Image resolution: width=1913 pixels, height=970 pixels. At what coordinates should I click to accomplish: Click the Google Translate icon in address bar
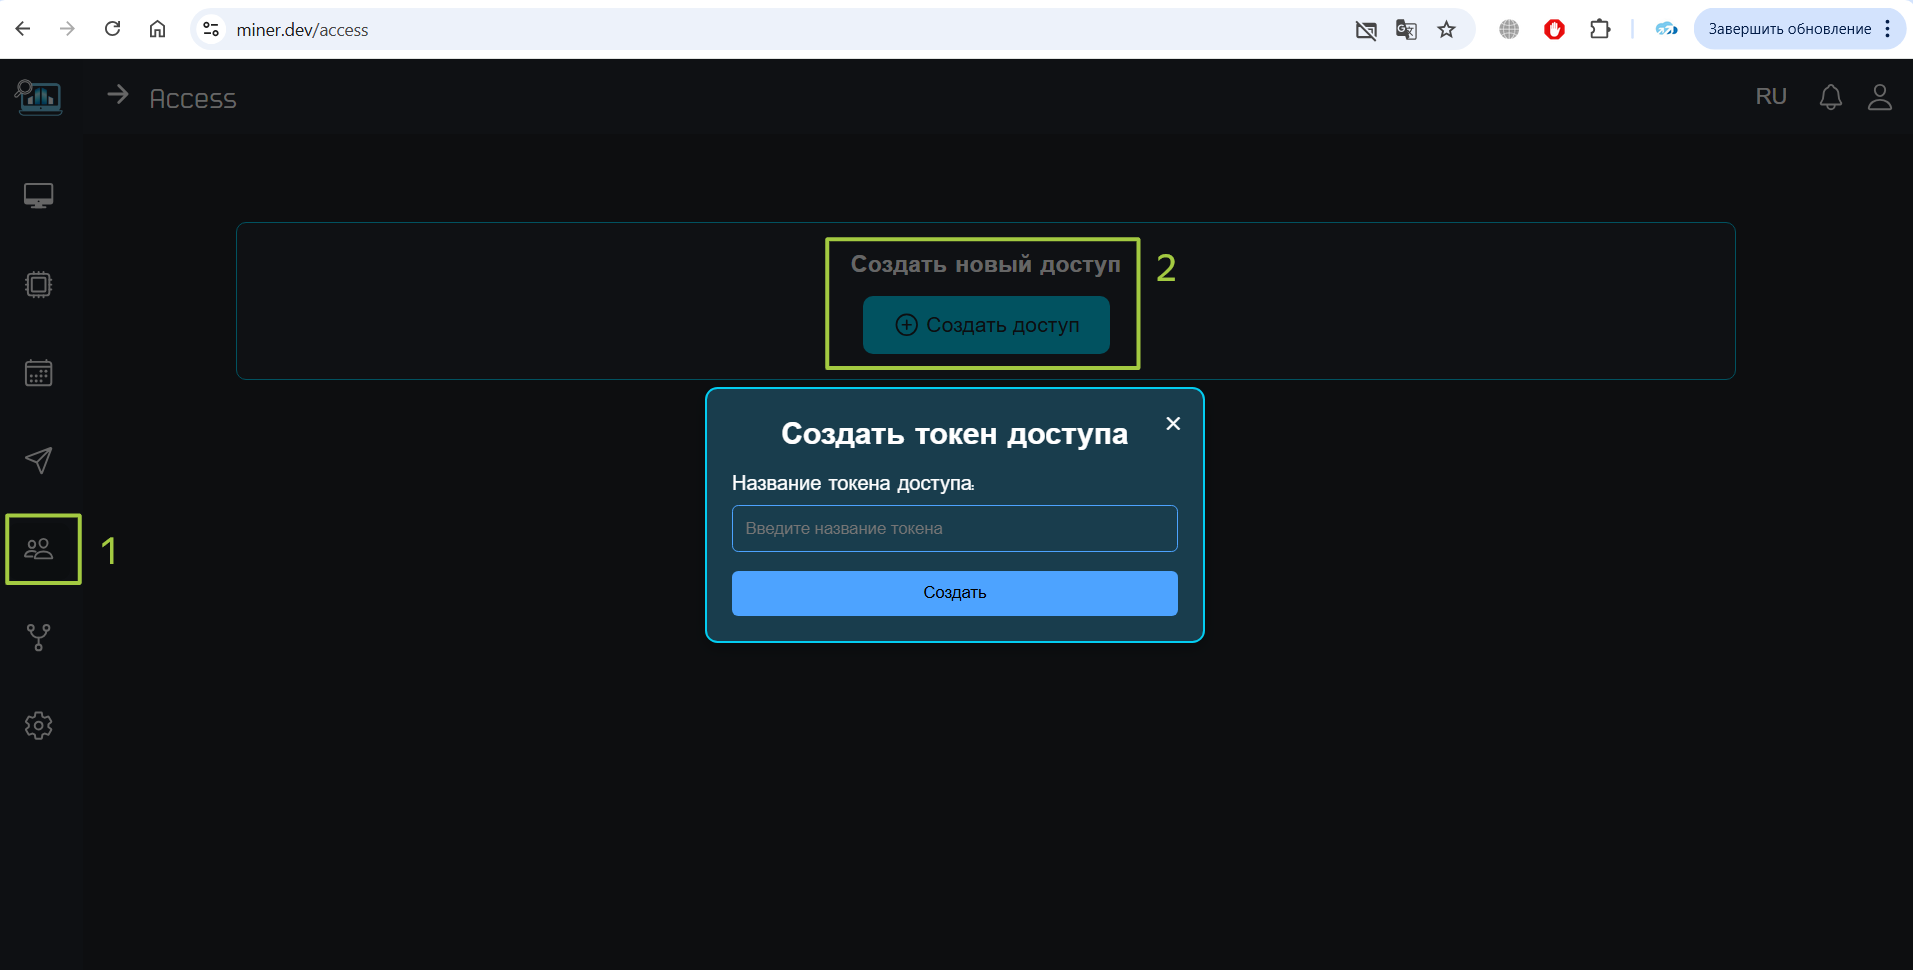(x=1406, y=29)
